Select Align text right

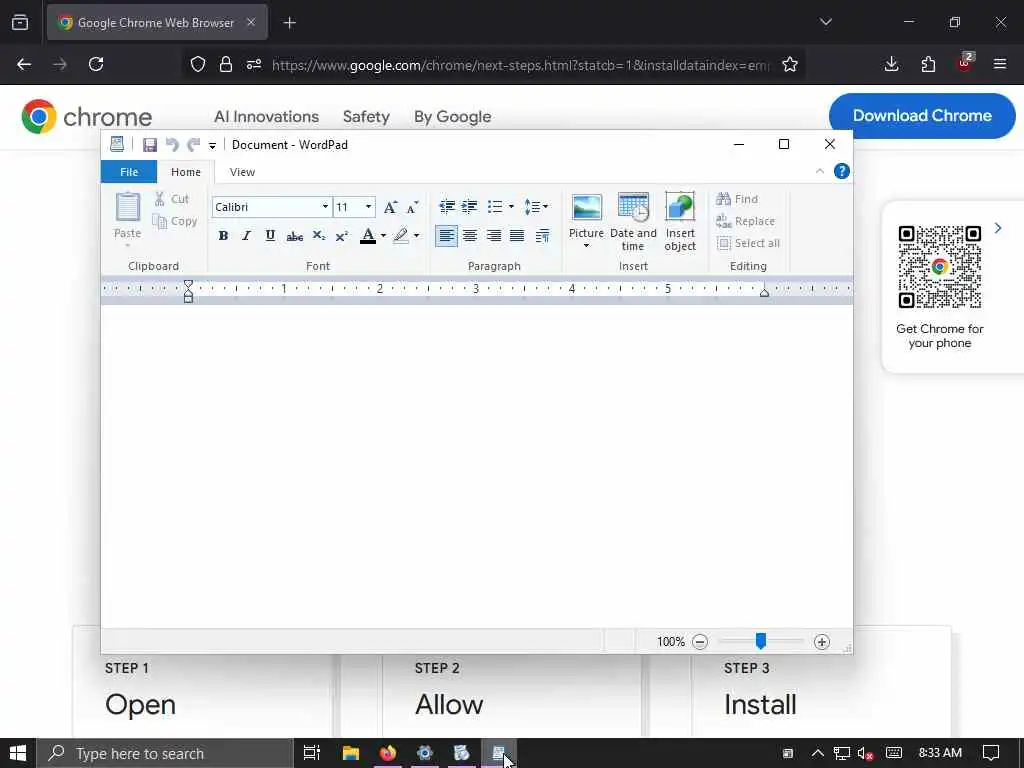point(494,236)
